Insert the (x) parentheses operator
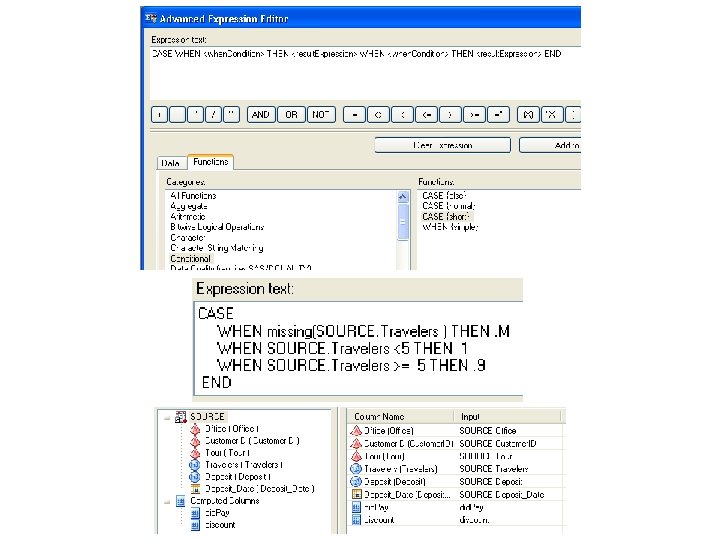The width and height of the screenshot is (720, 540). [528, 114]
